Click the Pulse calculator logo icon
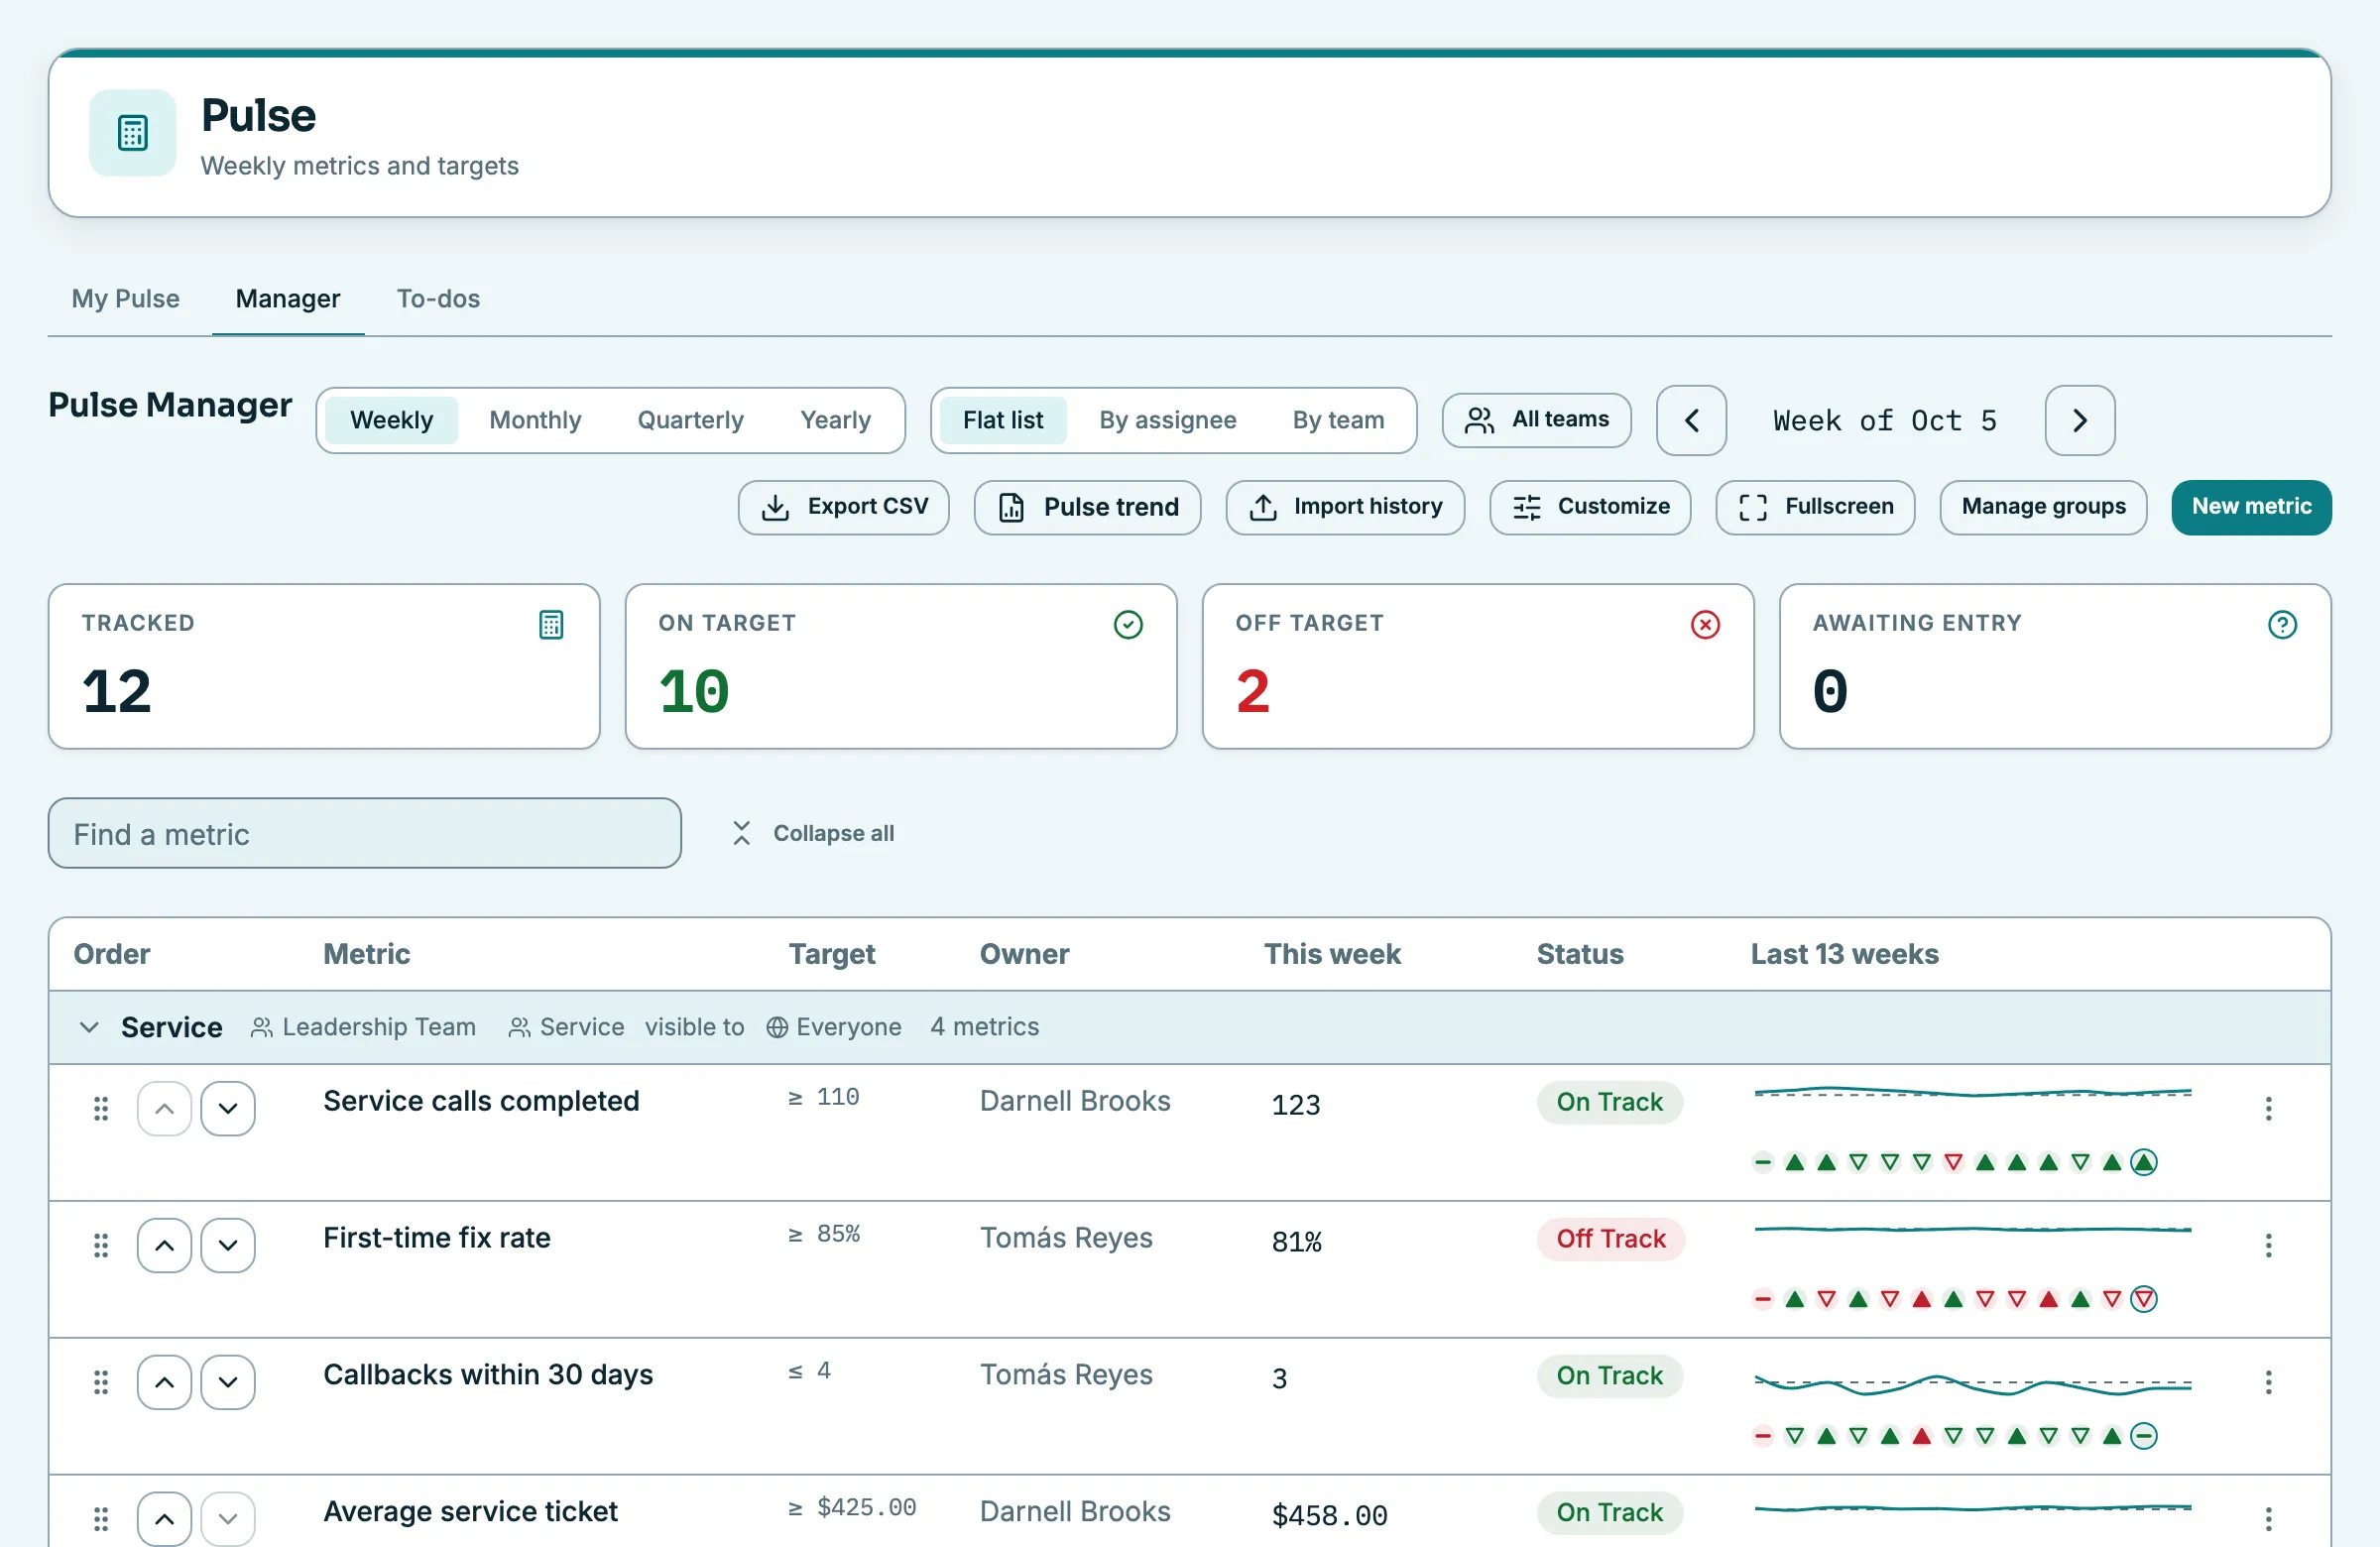Screen dimensions: 2380x1547 [x=133, y=133]
